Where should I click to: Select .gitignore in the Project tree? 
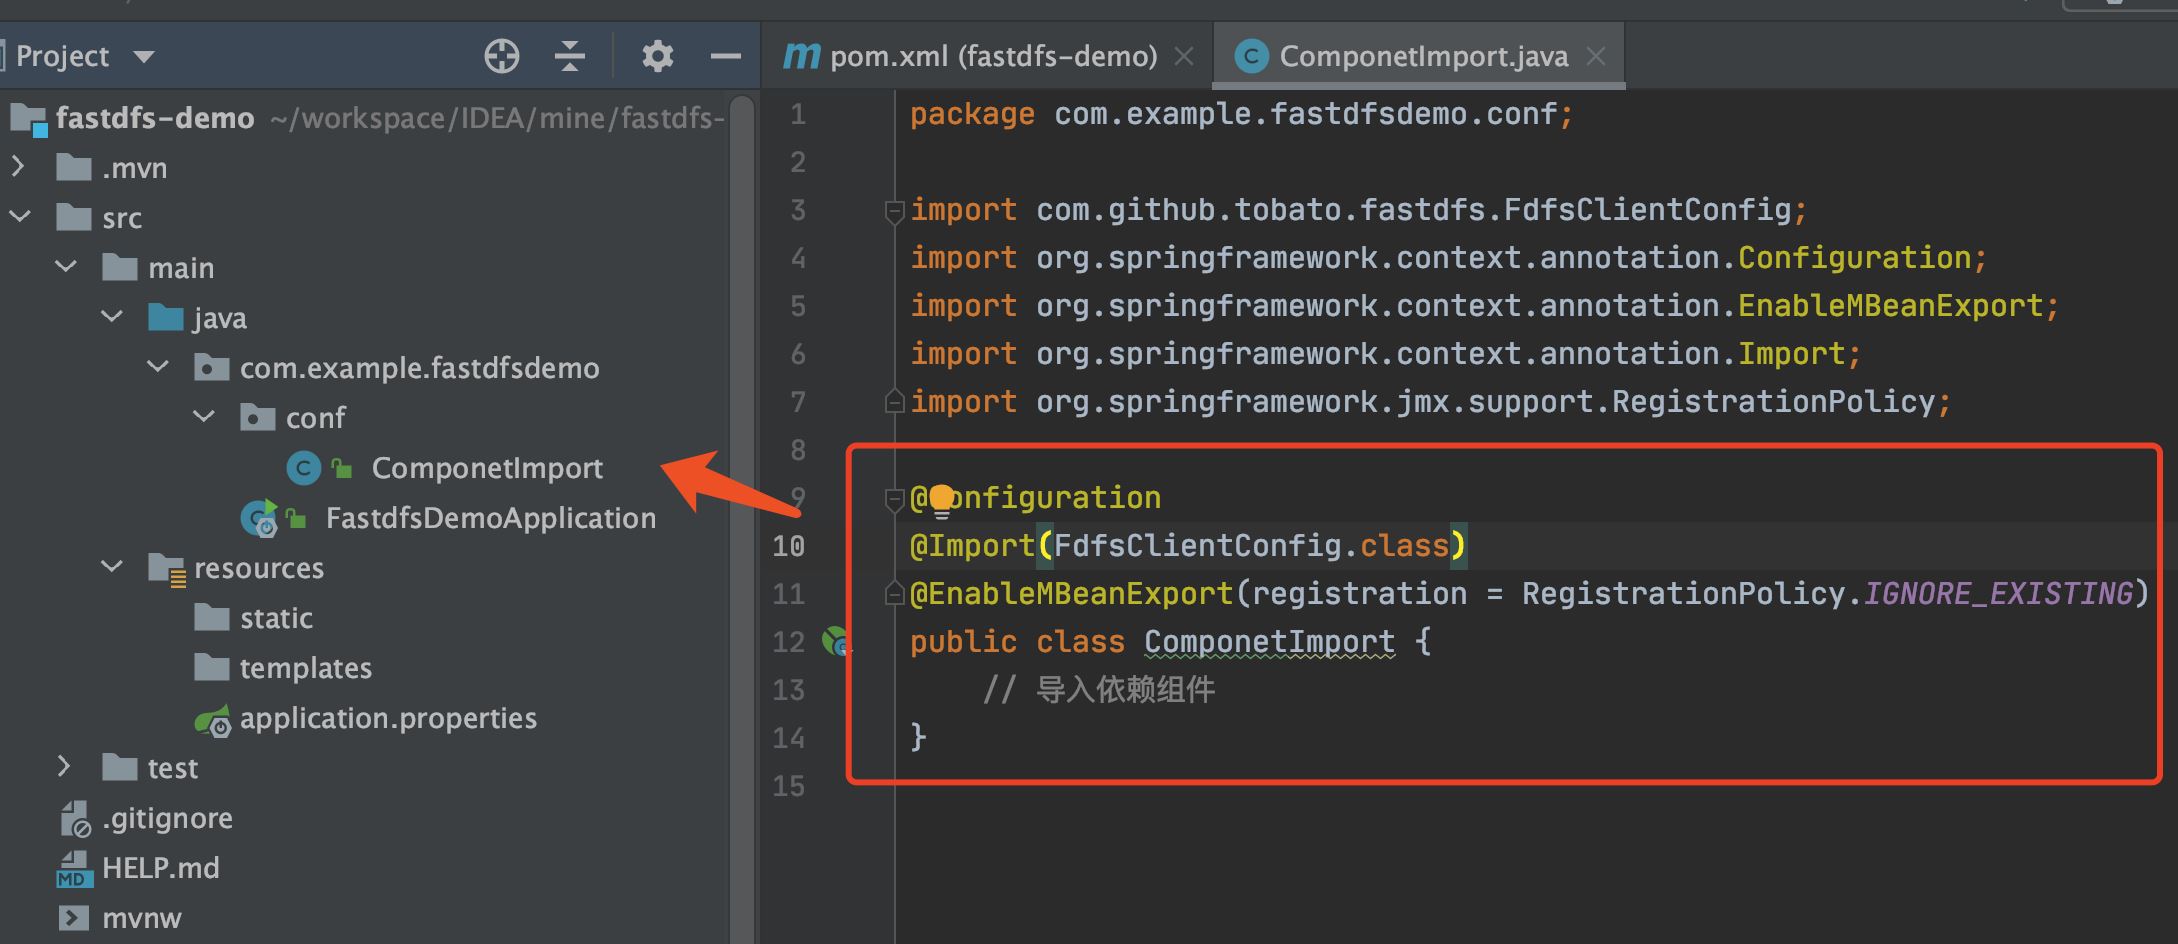(166, 817)
